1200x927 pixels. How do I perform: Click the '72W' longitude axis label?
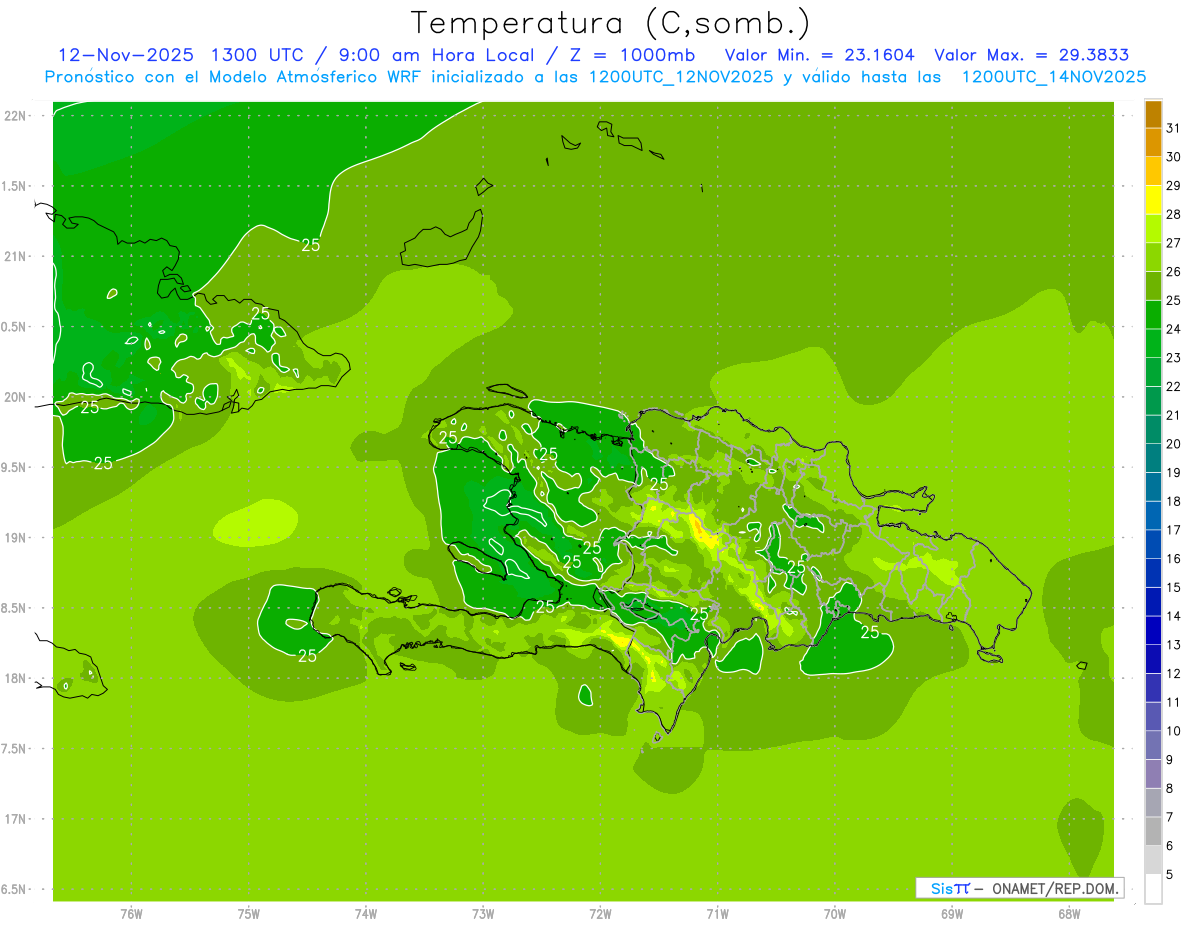(x=600, y=914)
